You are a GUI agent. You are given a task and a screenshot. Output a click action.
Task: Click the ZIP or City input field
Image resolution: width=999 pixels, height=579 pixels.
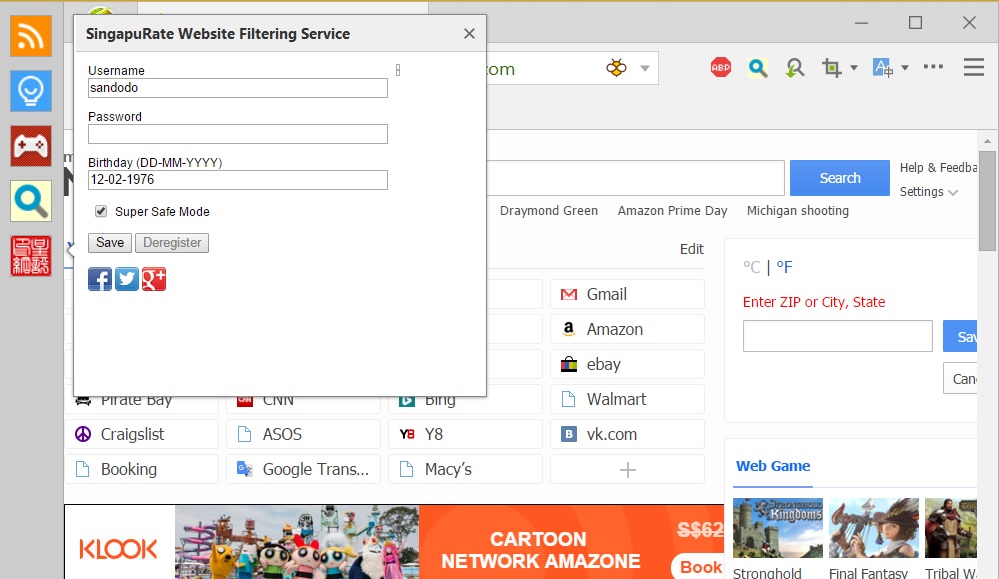coord(837,336)
